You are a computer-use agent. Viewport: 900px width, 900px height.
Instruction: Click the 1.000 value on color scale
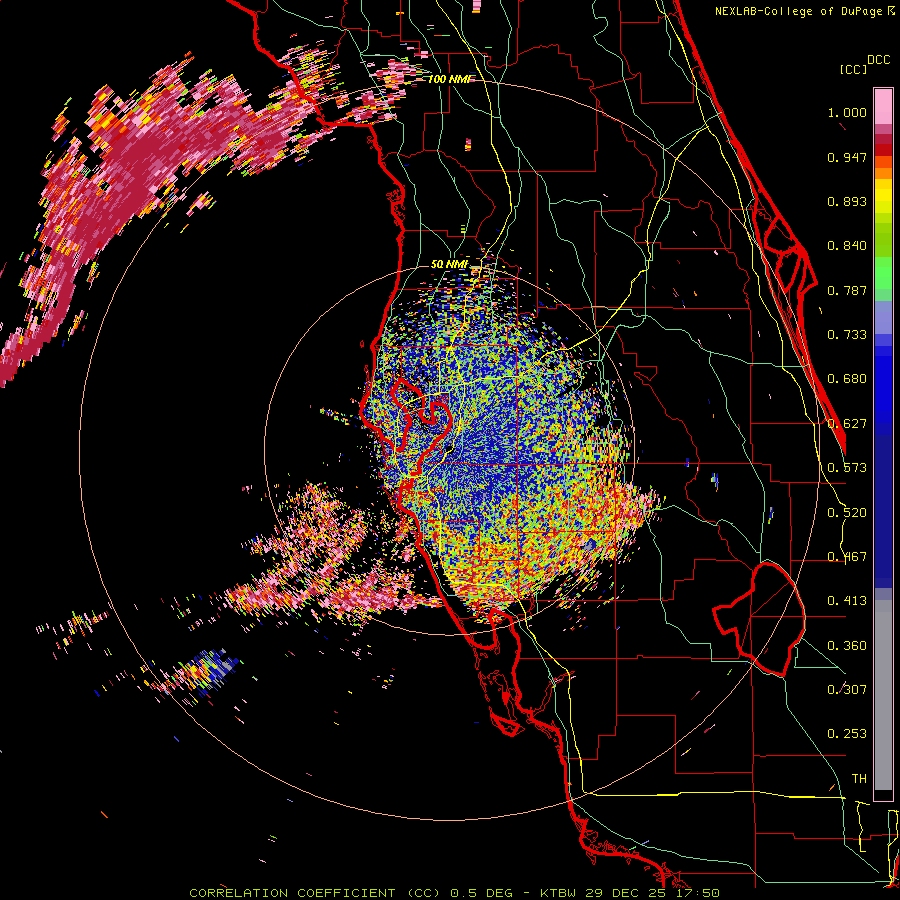(847, 112)
